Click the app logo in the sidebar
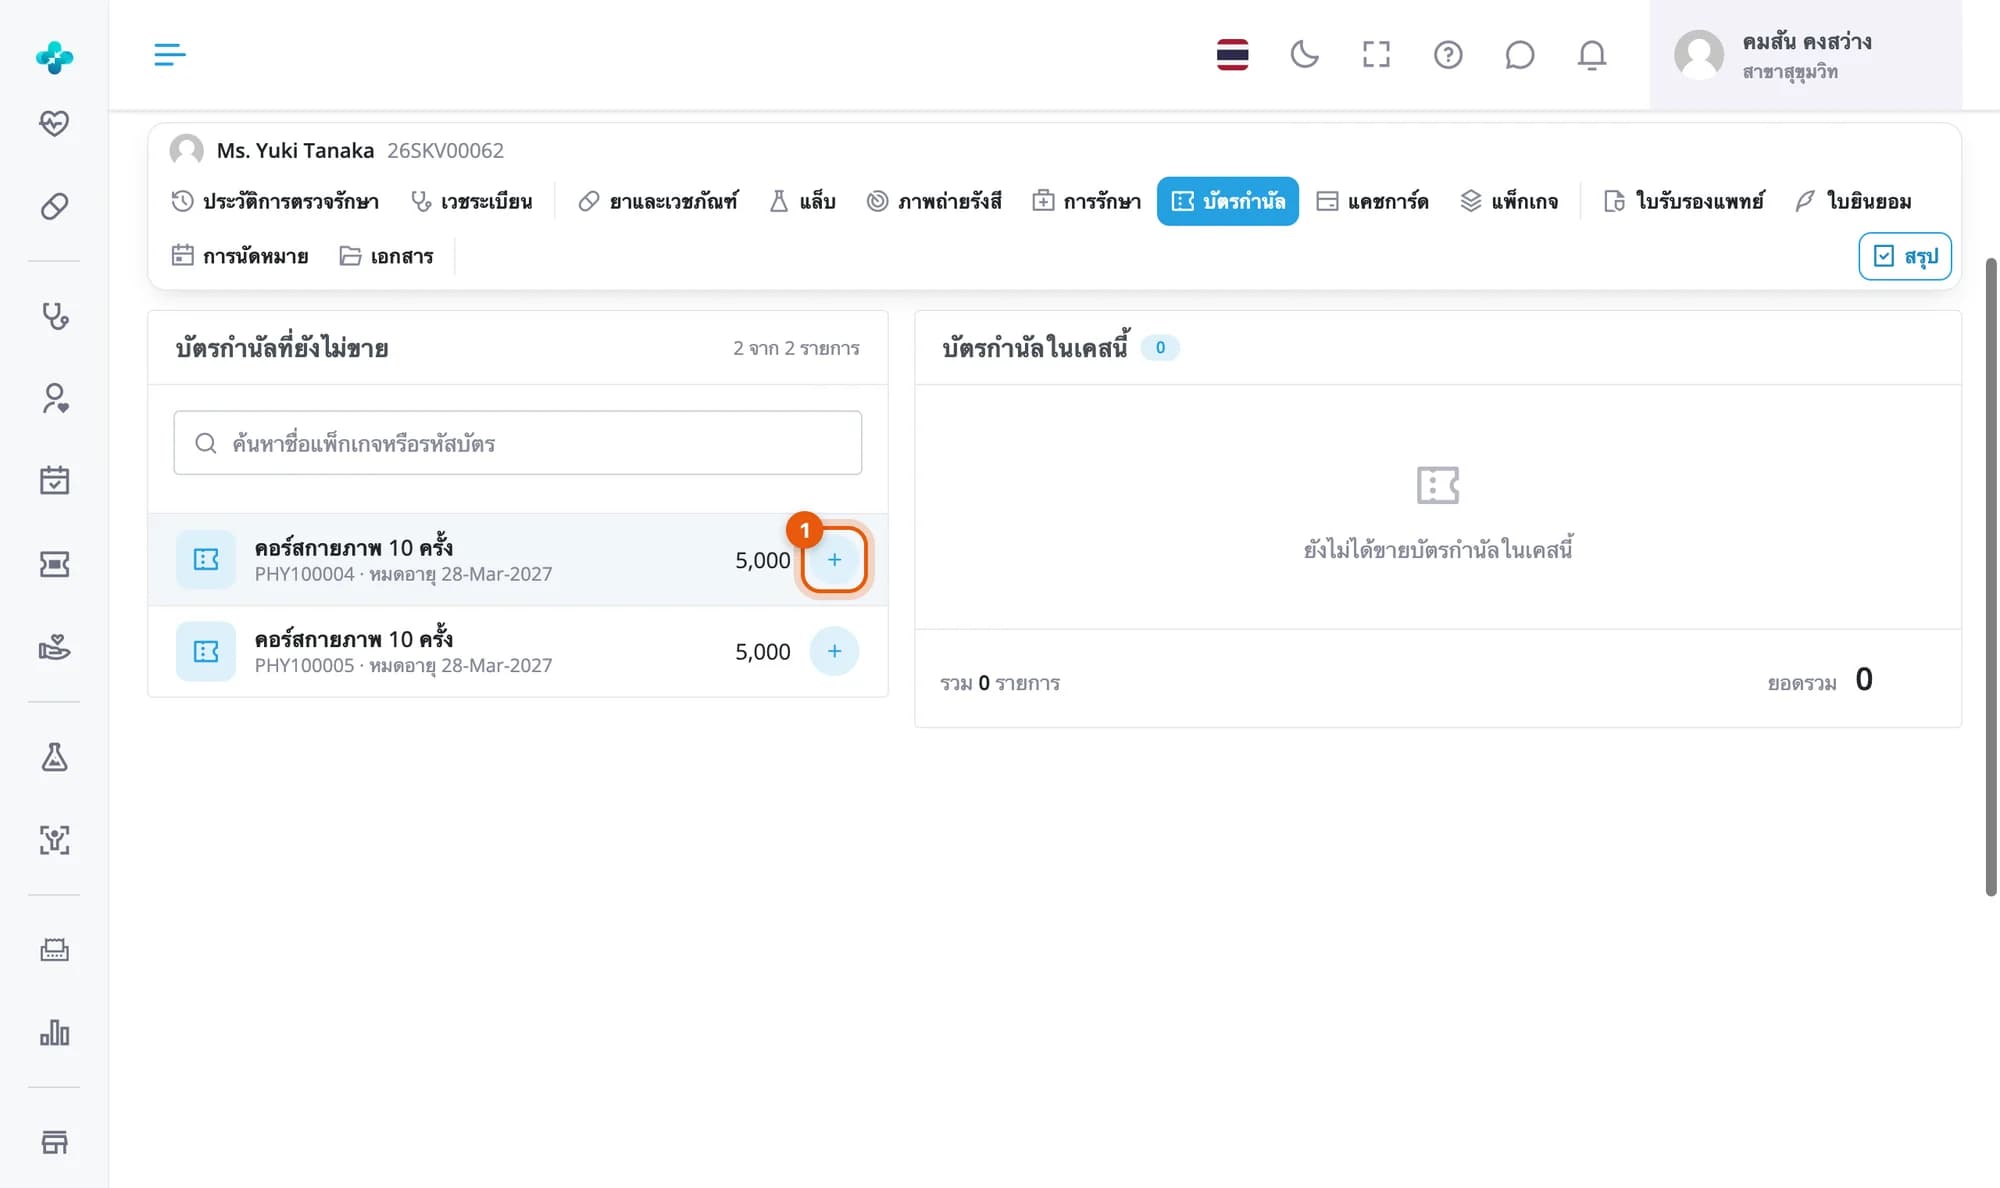2000x1188 pixels. point(54,57)
